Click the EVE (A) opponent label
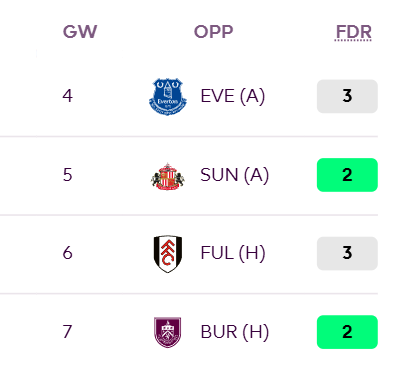 [233, 96]
